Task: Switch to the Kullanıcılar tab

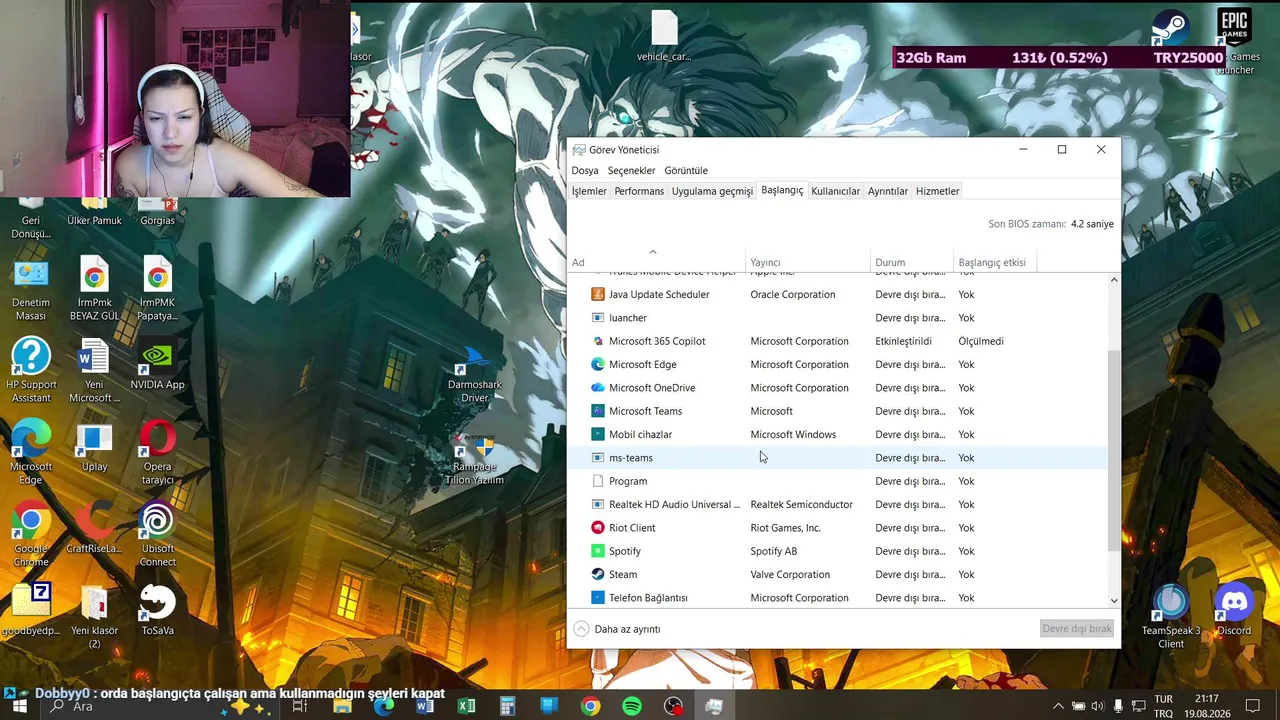Action: [835, 191]
